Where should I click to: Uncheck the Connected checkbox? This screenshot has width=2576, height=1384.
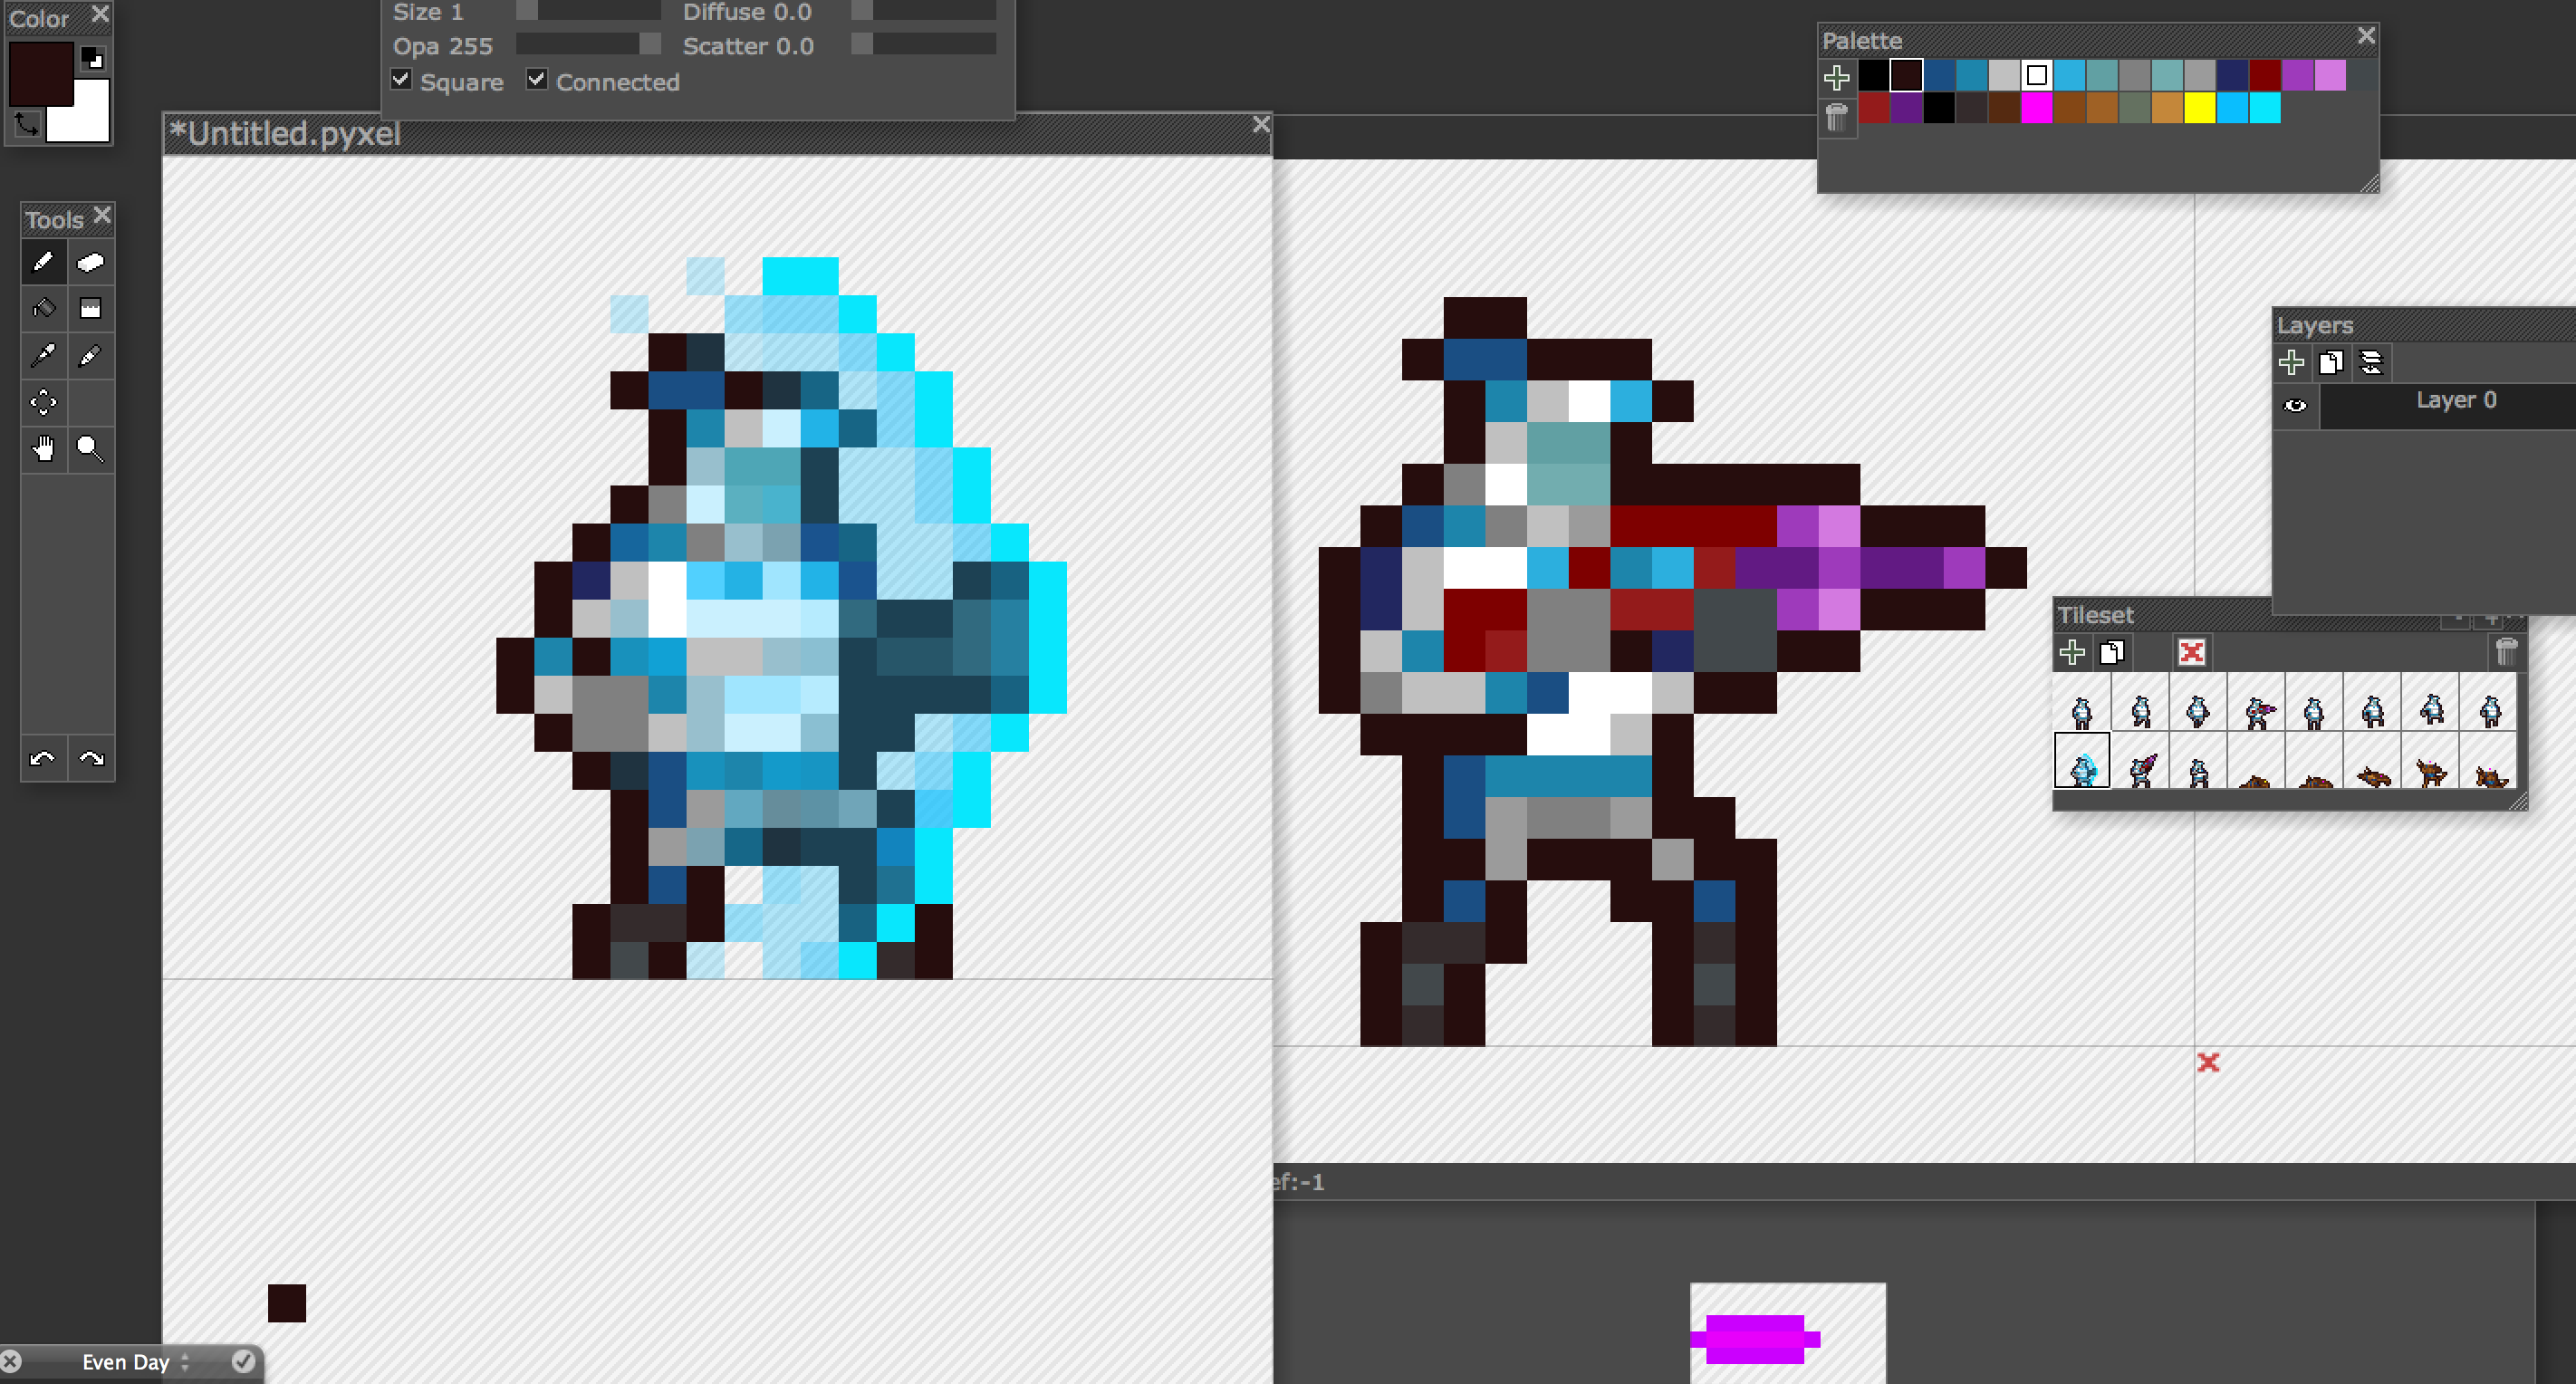[537, 80]
